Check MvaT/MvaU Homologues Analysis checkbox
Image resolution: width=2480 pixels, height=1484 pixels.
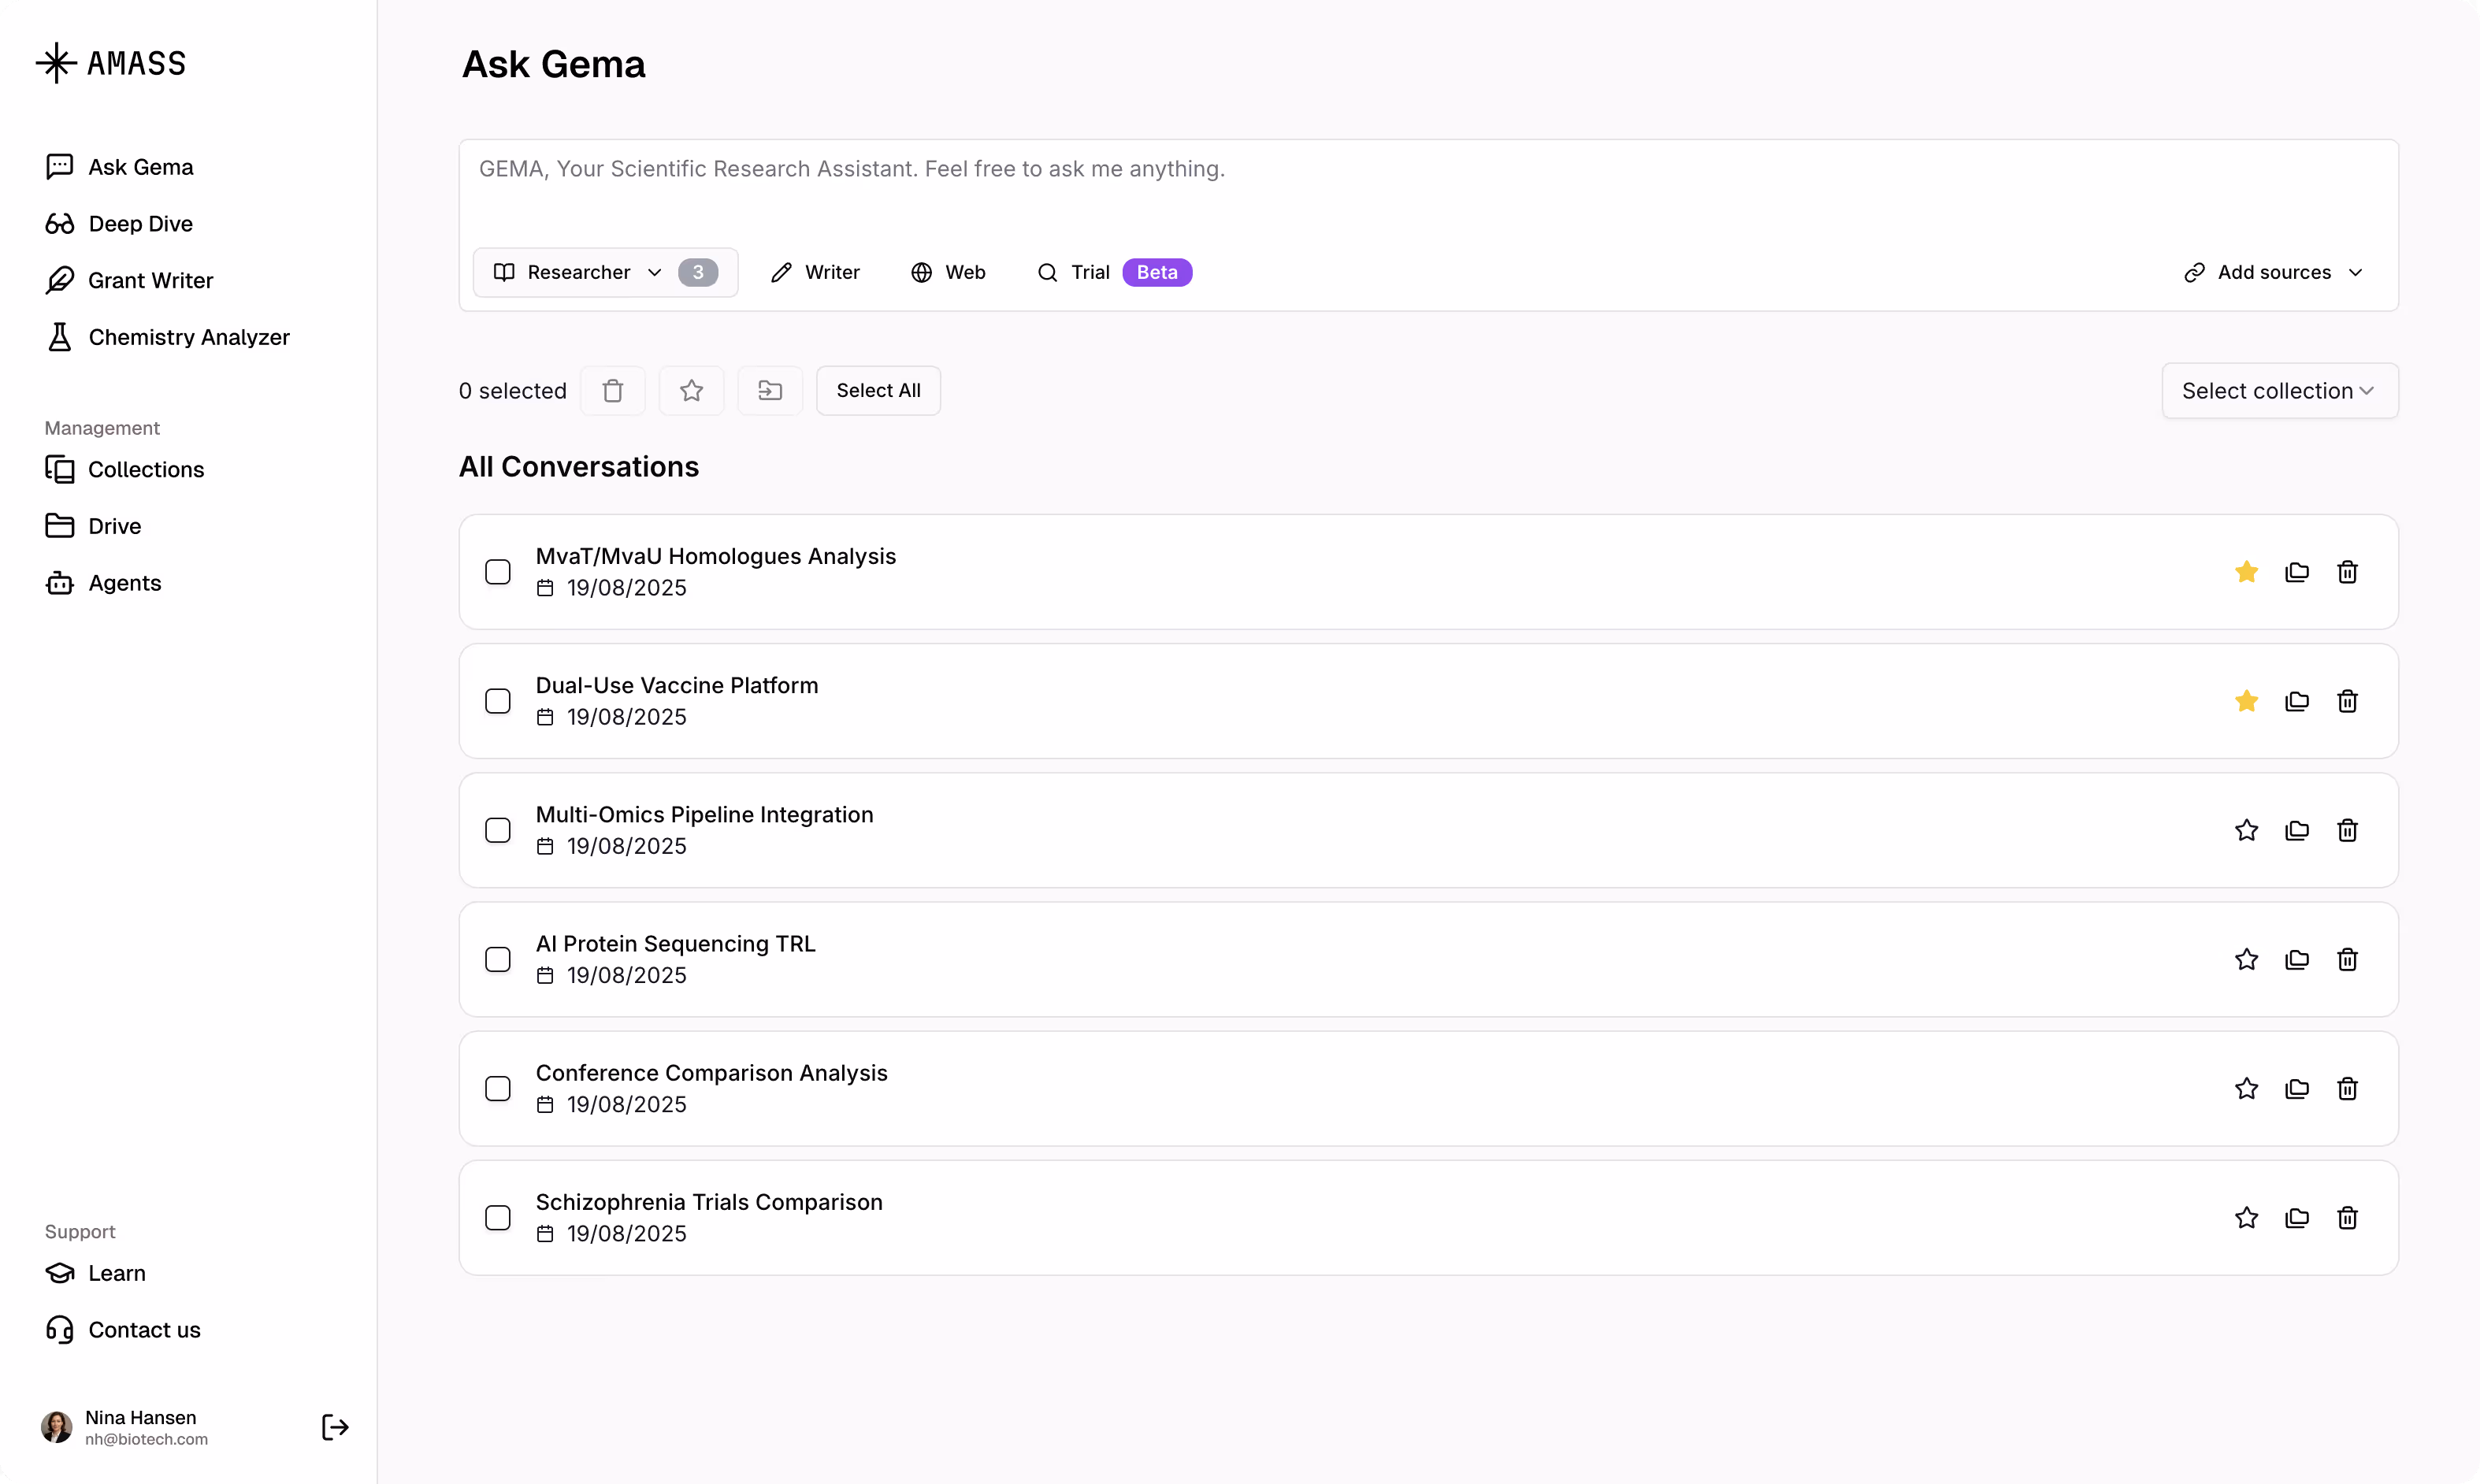click(498, 572)
